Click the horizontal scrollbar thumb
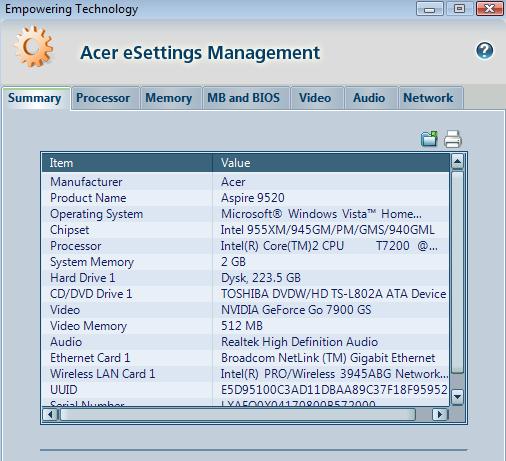This screenshot has height=461, width=506. [238, 415]
